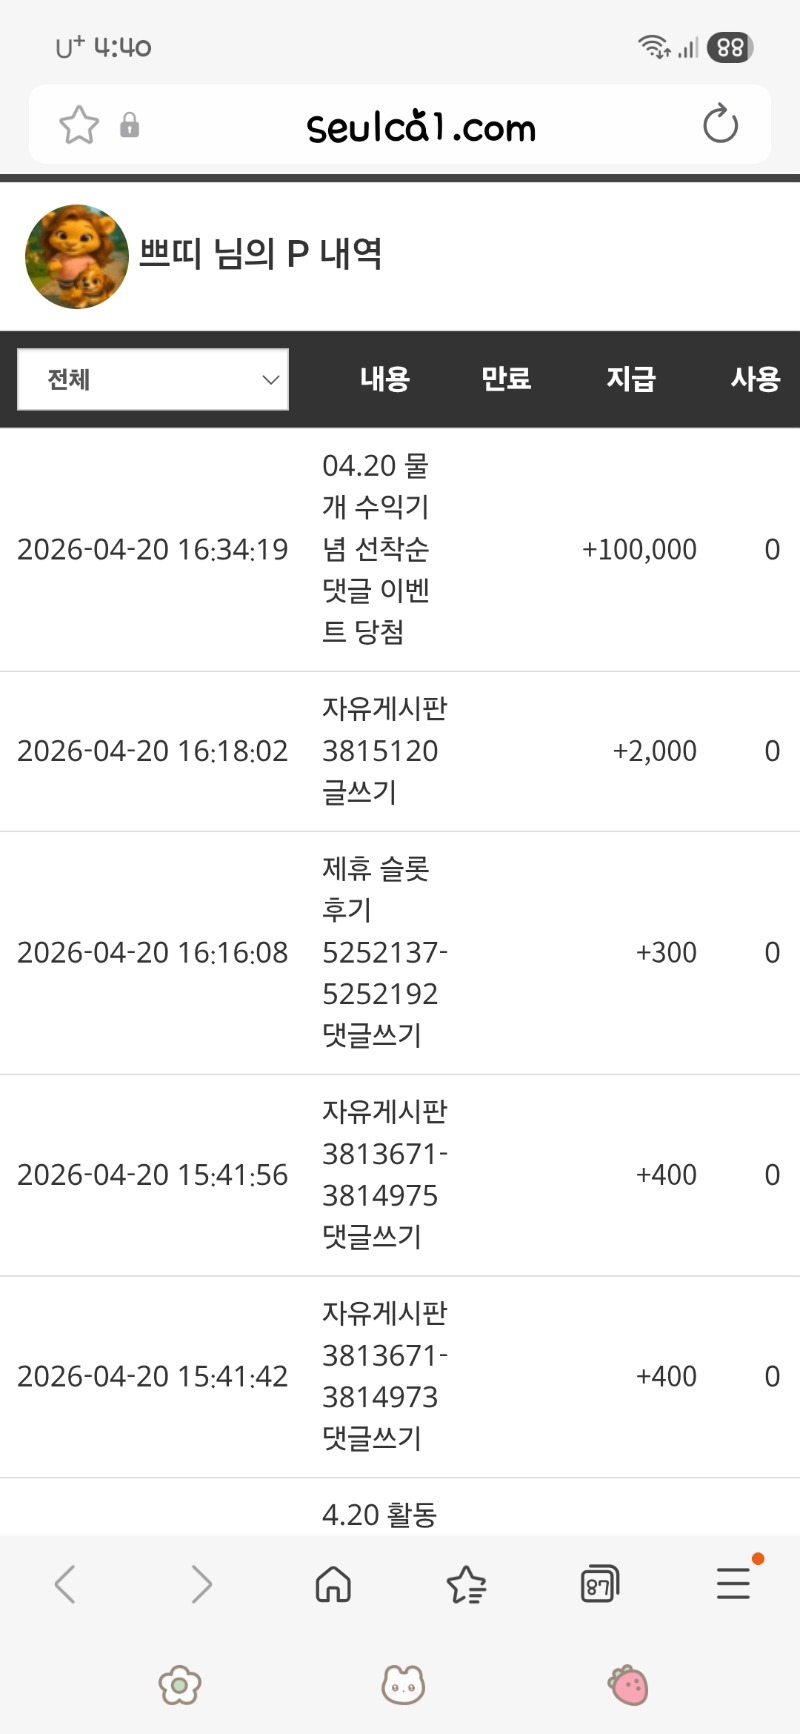Tap the bookmark star in address bar
Image resolution: width=800 pixels, height=1734 pixels.
[x=79, y=126]
